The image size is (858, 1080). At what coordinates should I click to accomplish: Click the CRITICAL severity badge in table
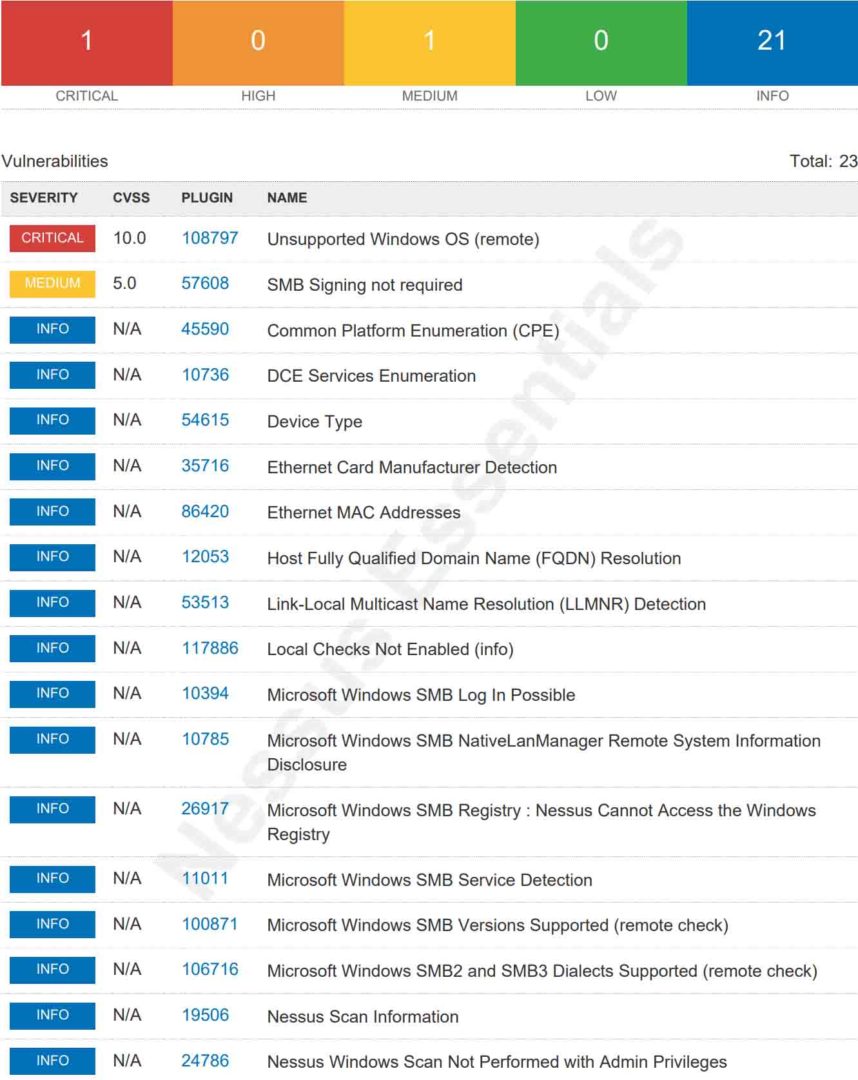pyautogui.click(x=53, y=239)
